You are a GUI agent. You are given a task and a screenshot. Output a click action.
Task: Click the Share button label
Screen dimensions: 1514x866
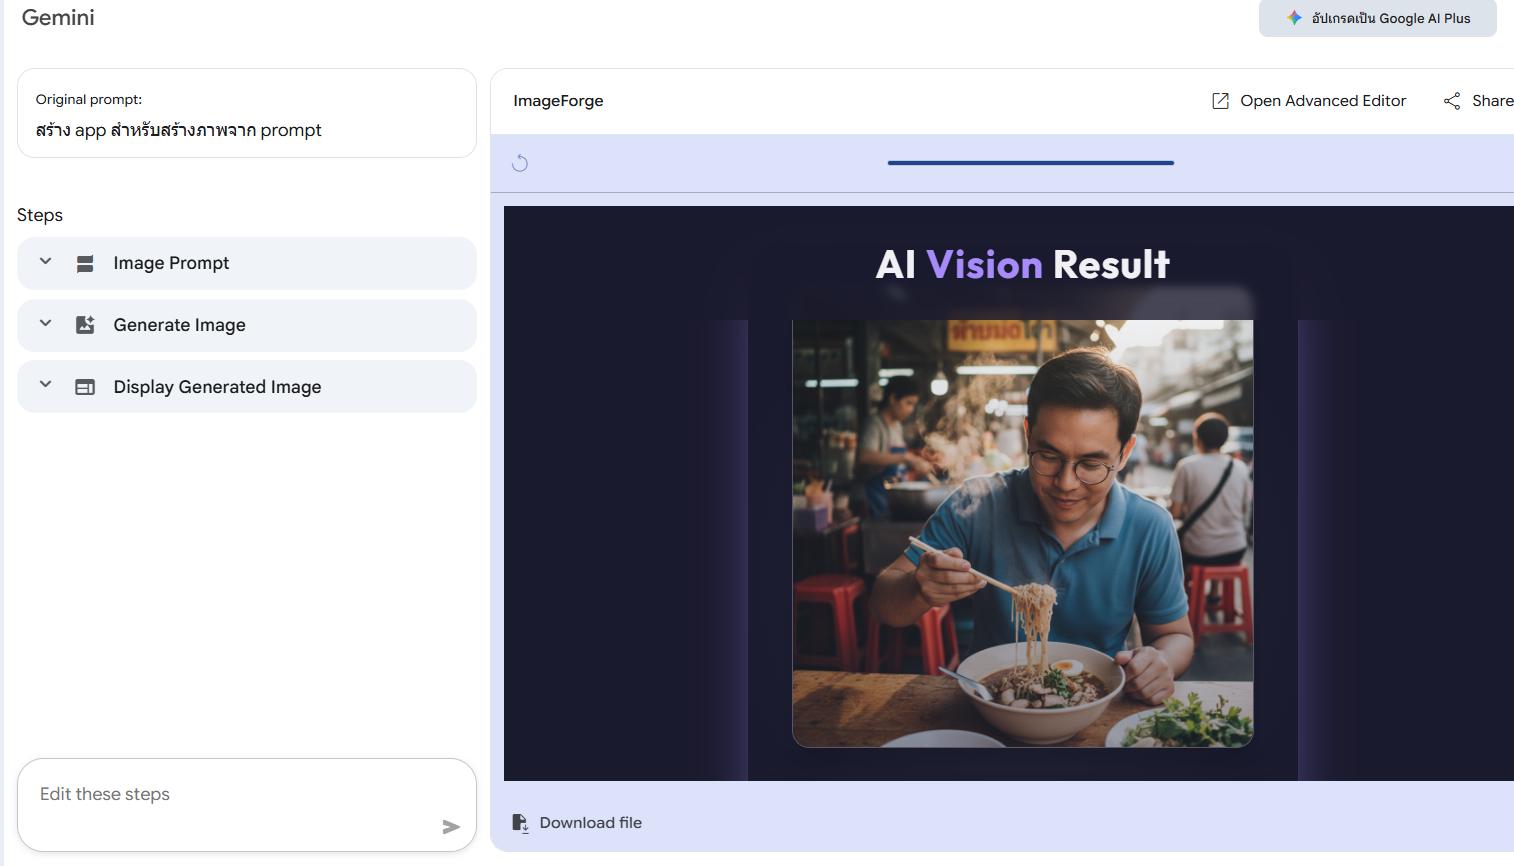[1492, 101]
